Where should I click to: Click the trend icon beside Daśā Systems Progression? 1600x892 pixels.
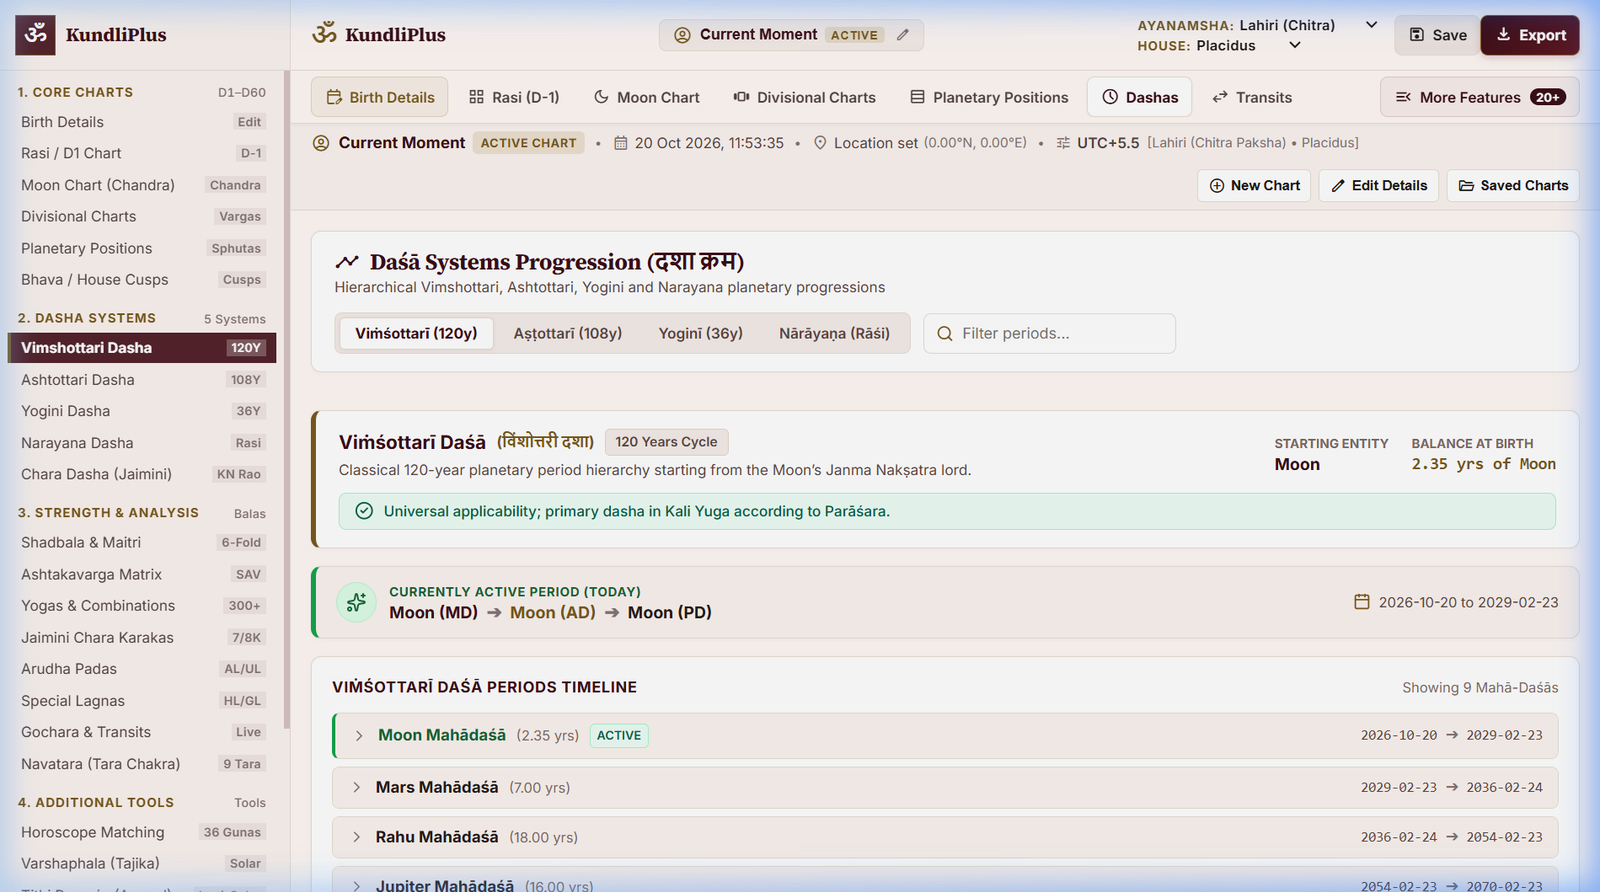(347, 262)
